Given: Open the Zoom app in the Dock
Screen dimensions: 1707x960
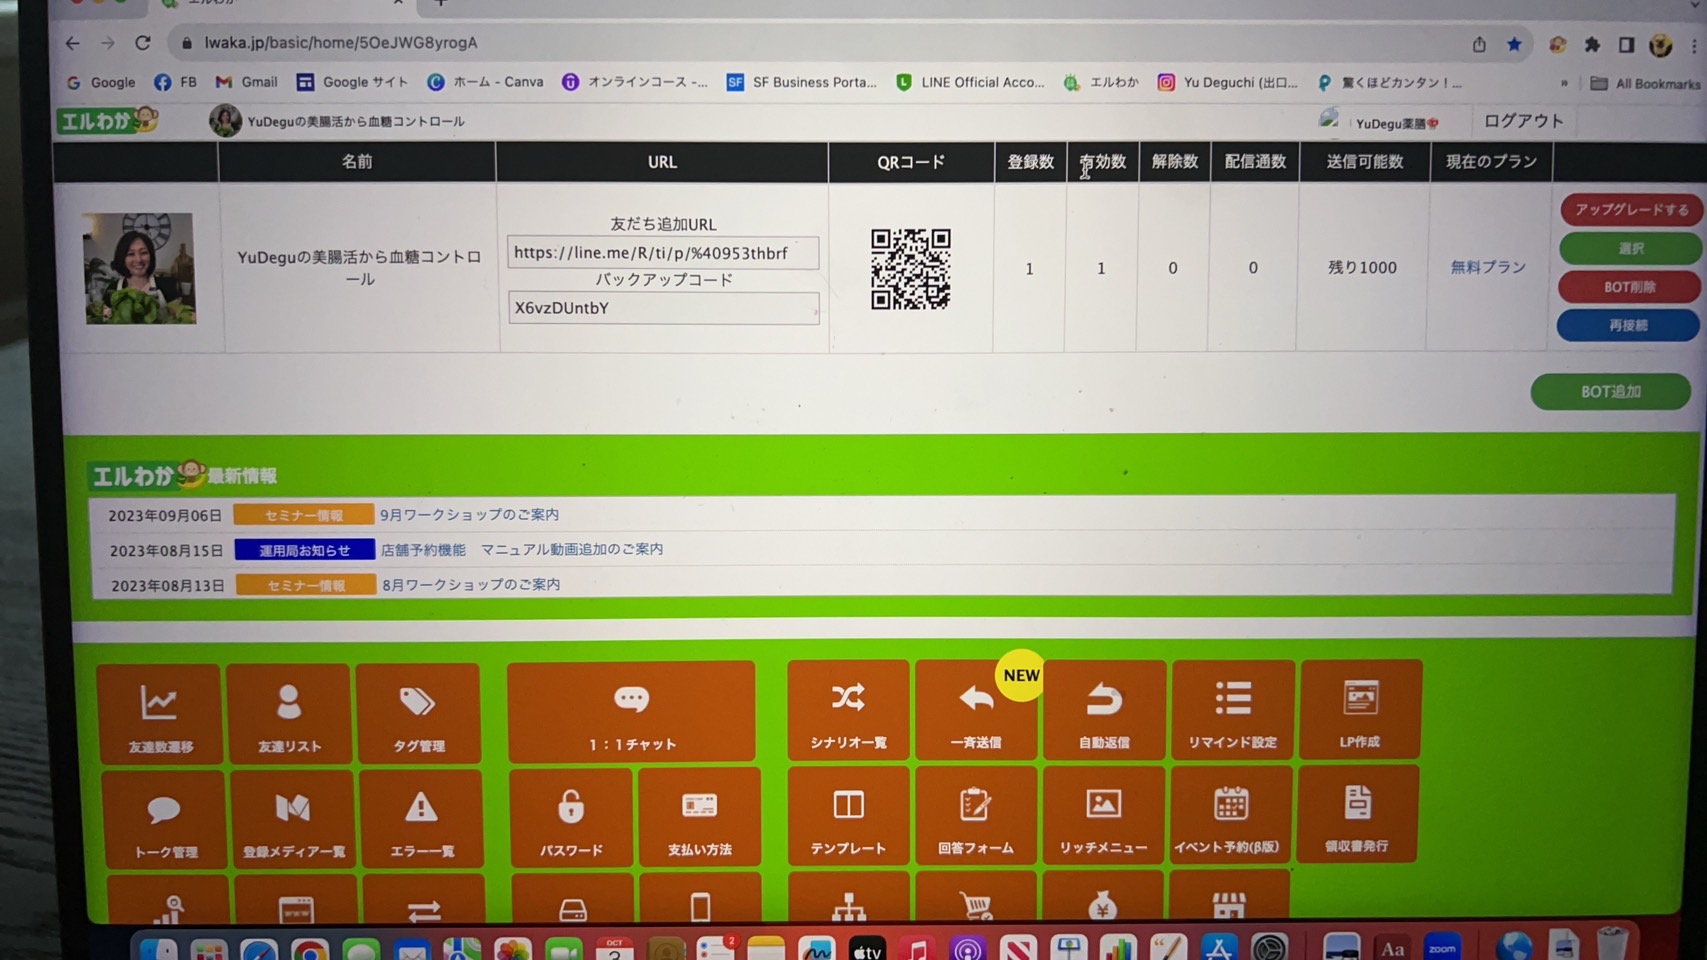Looking at the screenshot, I should 1441,946.
